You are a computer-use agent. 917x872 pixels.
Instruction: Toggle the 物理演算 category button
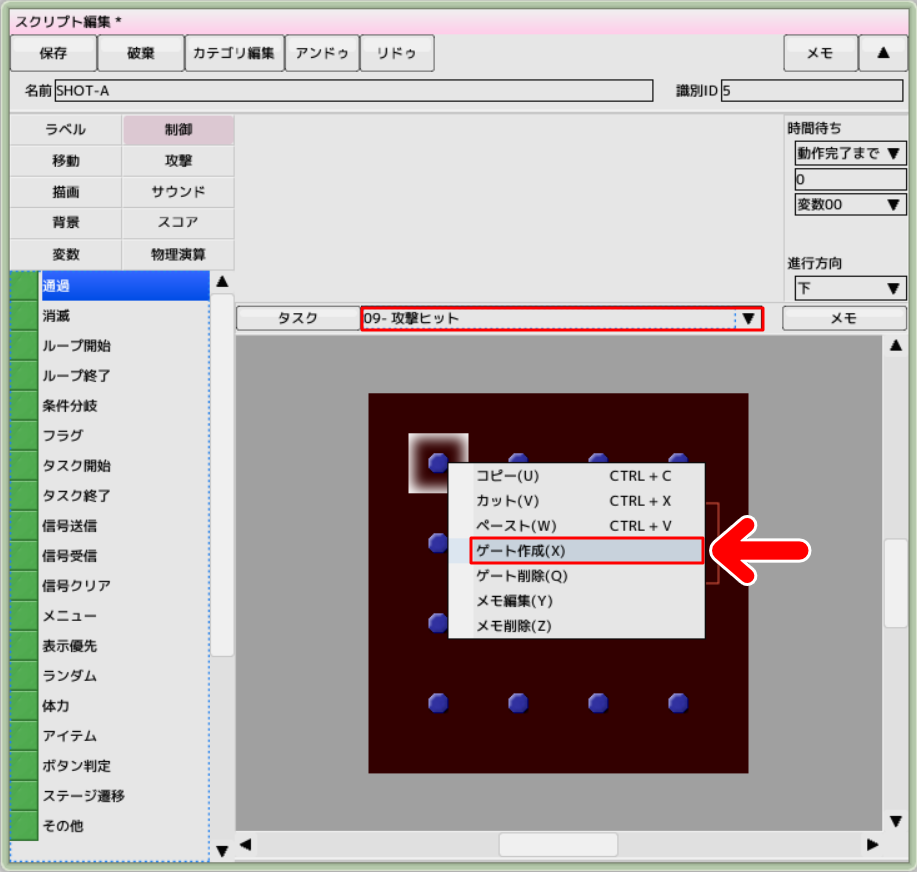tap(178, 254)
